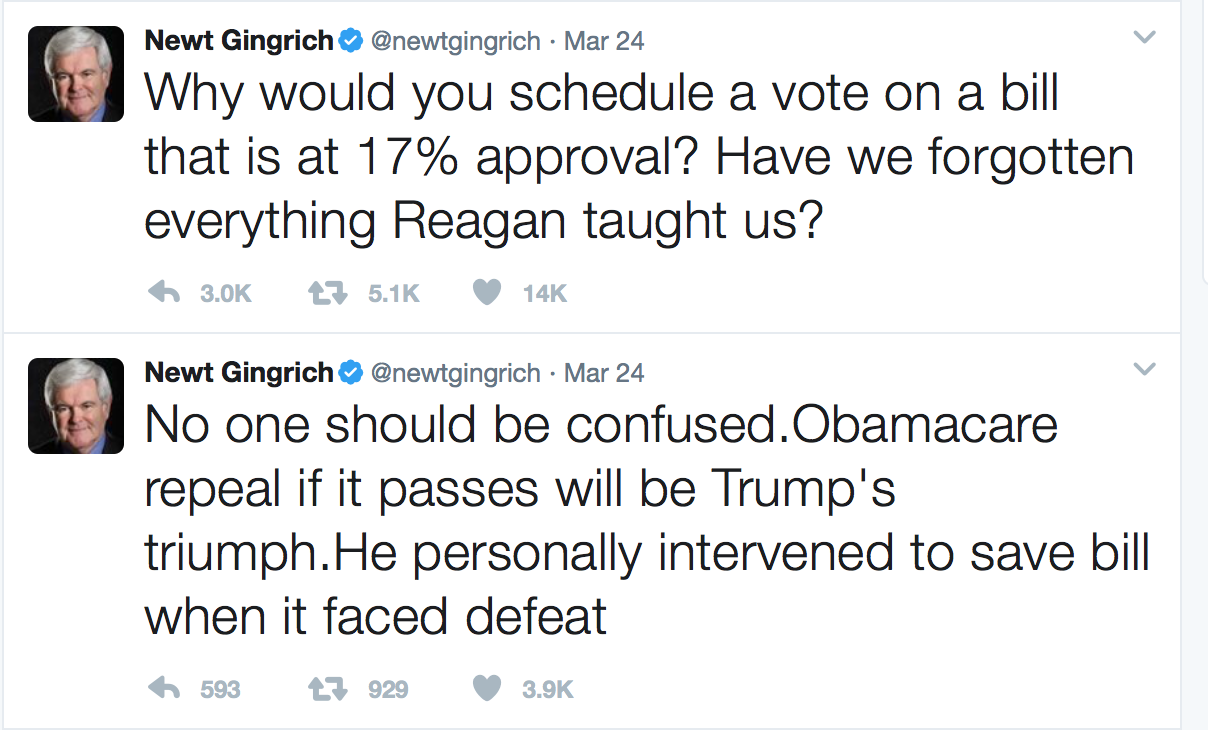Viewport: 1208px width, 730px height.
Task: Open @newtgingrich handle in second tweet
Action: tap(455, 373)
